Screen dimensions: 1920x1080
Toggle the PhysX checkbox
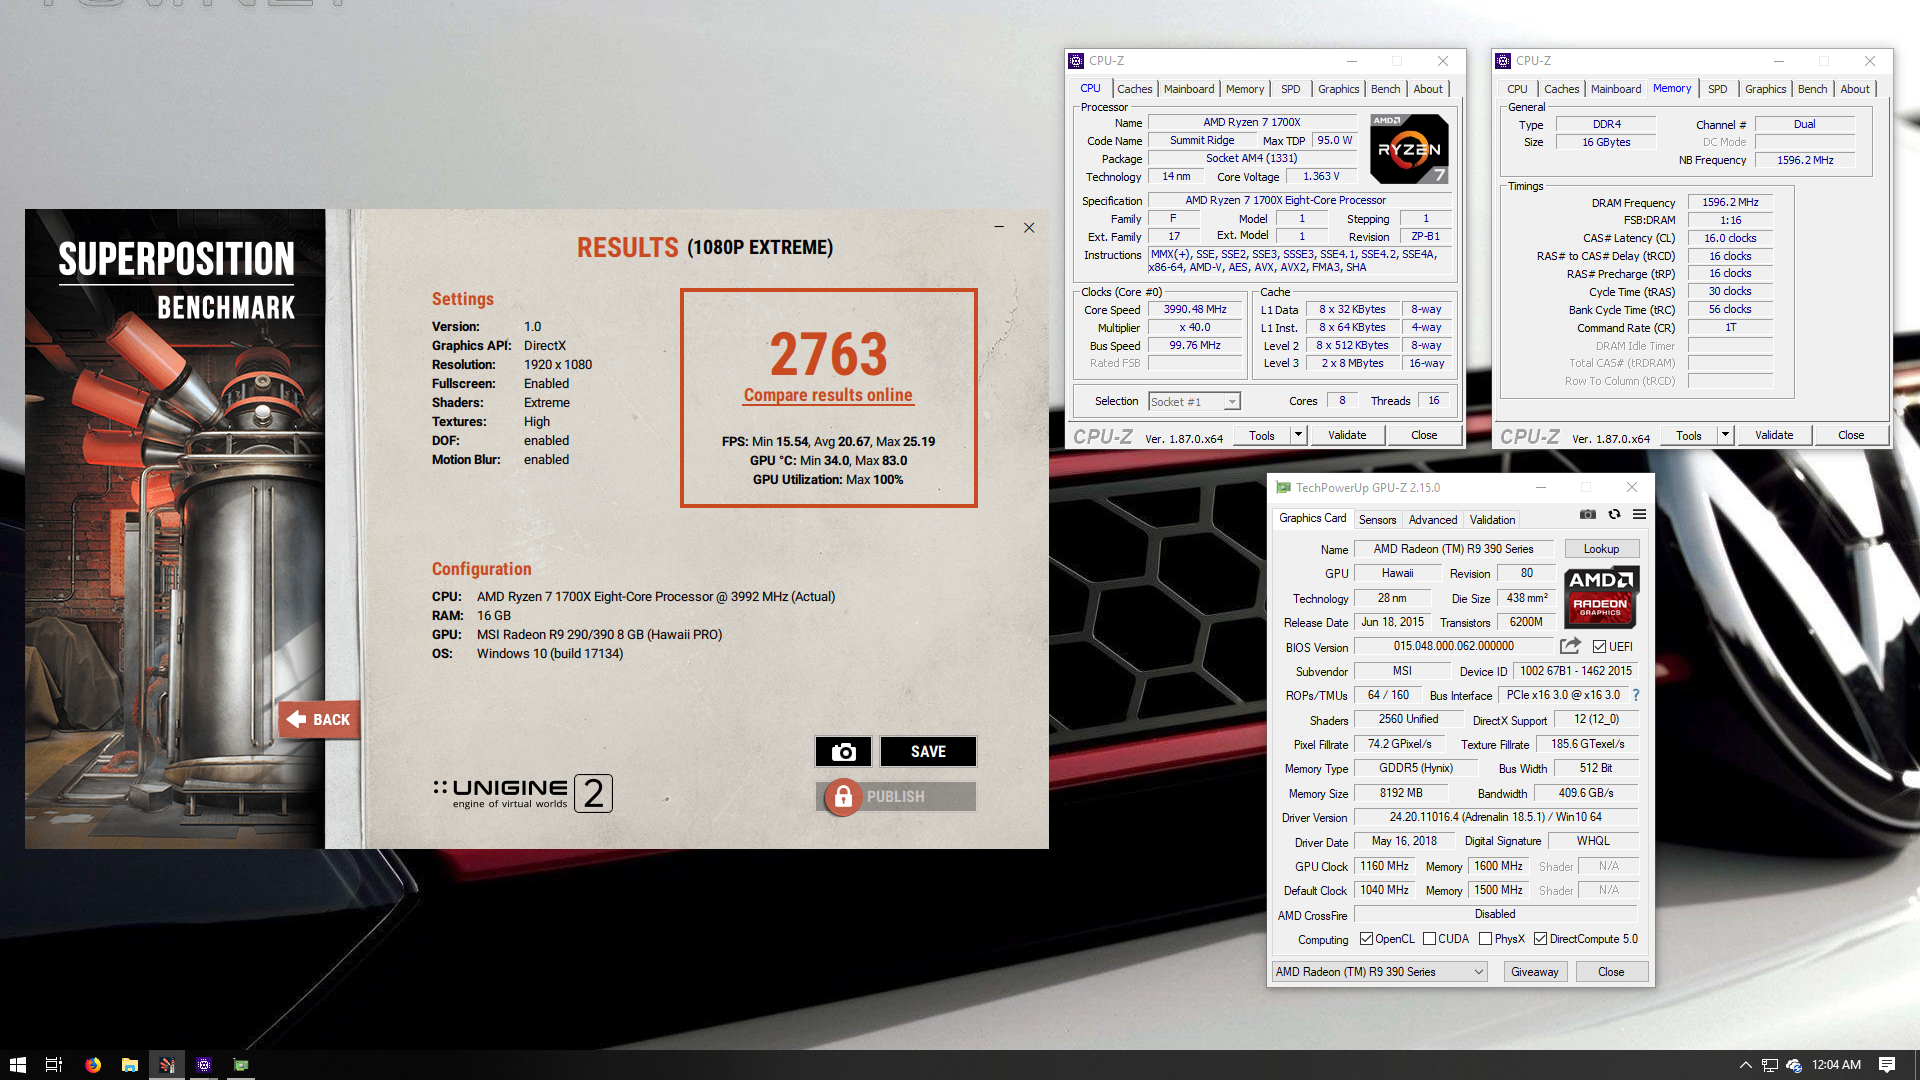[1485, 939]
